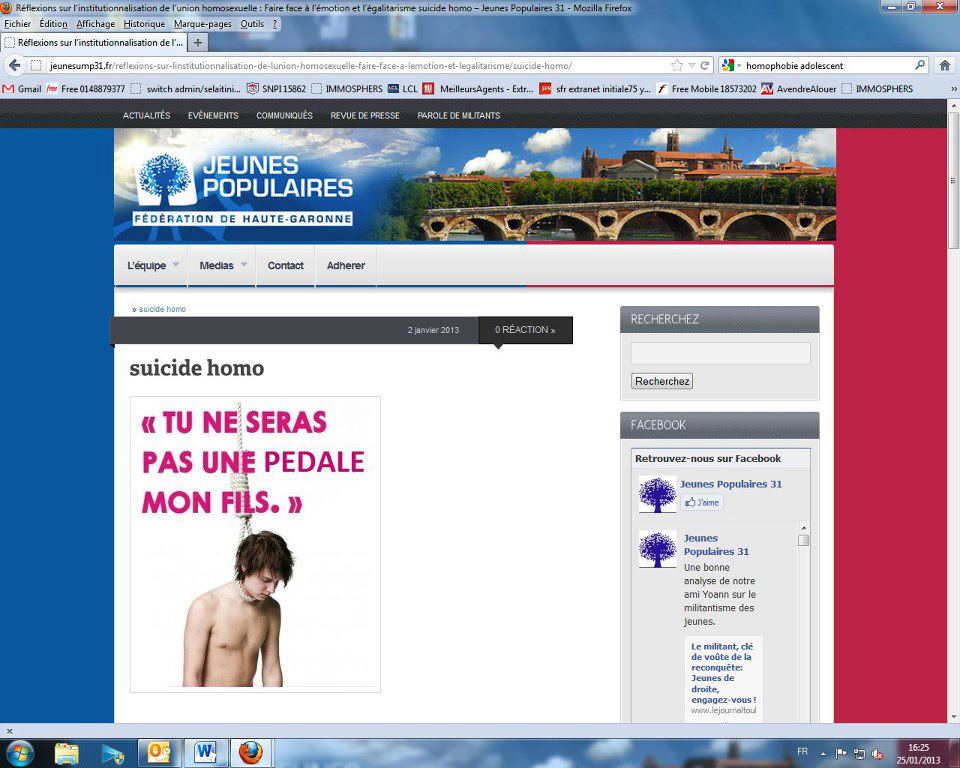
Task: Go to the Firefox home page icon
Action: click(x=945, y=65)
